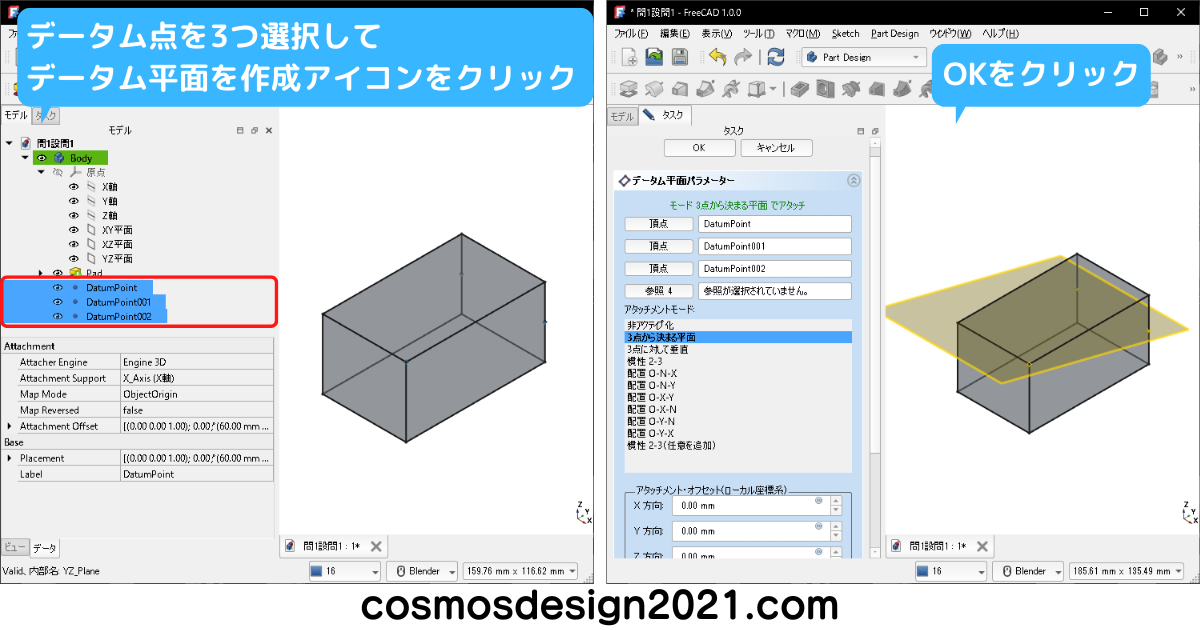Switch to the データ tab in property panel
This screenshot has width=1200, height=630.
(x=45, y=548)
